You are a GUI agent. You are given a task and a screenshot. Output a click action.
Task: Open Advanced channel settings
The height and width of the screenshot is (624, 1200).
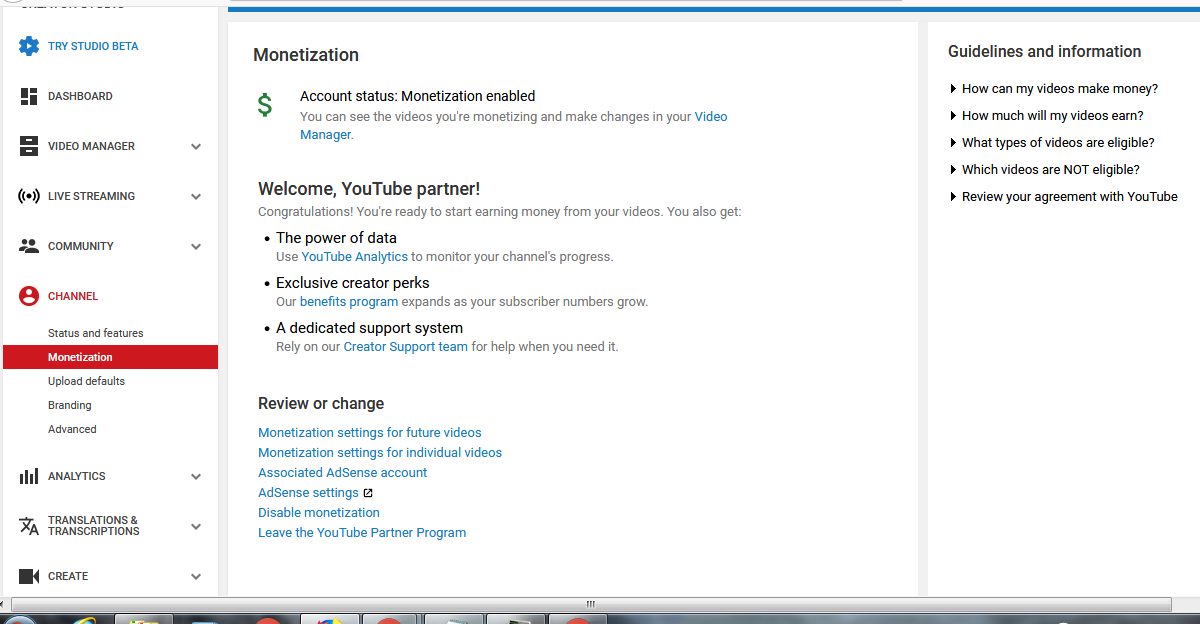72,429
